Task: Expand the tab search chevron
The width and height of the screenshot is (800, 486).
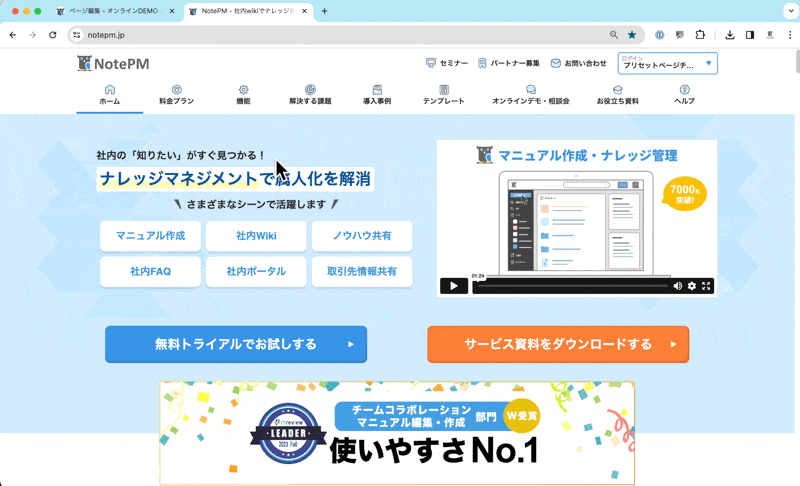Action: pos(790,11)
